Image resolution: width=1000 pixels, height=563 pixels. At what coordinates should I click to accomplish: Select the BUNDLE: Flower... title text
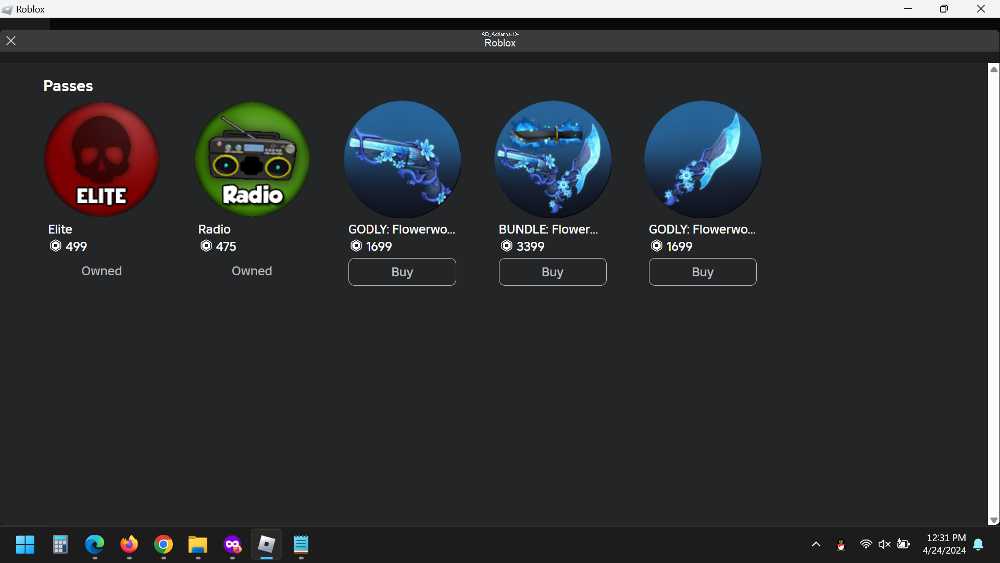(548, 230)
